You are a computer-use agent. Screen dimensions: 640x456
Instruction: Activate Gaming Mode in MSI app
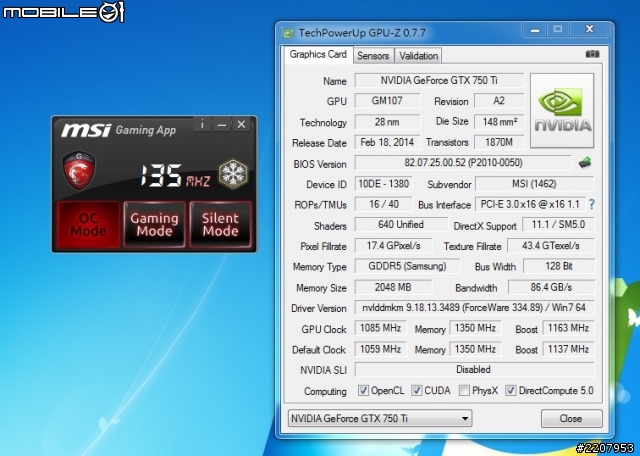(x=154, y=225)
